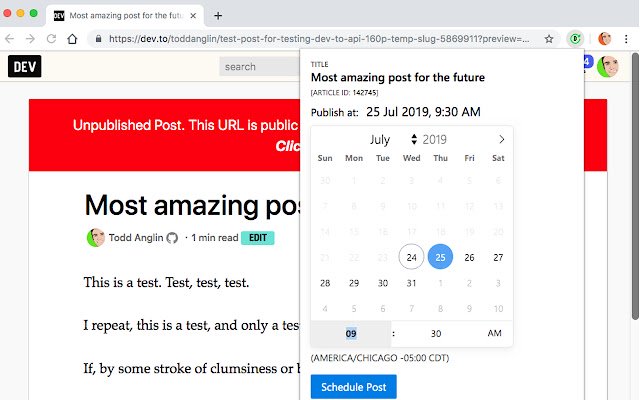Open Chrome profile avatar in toolbar

click(604, 39)
